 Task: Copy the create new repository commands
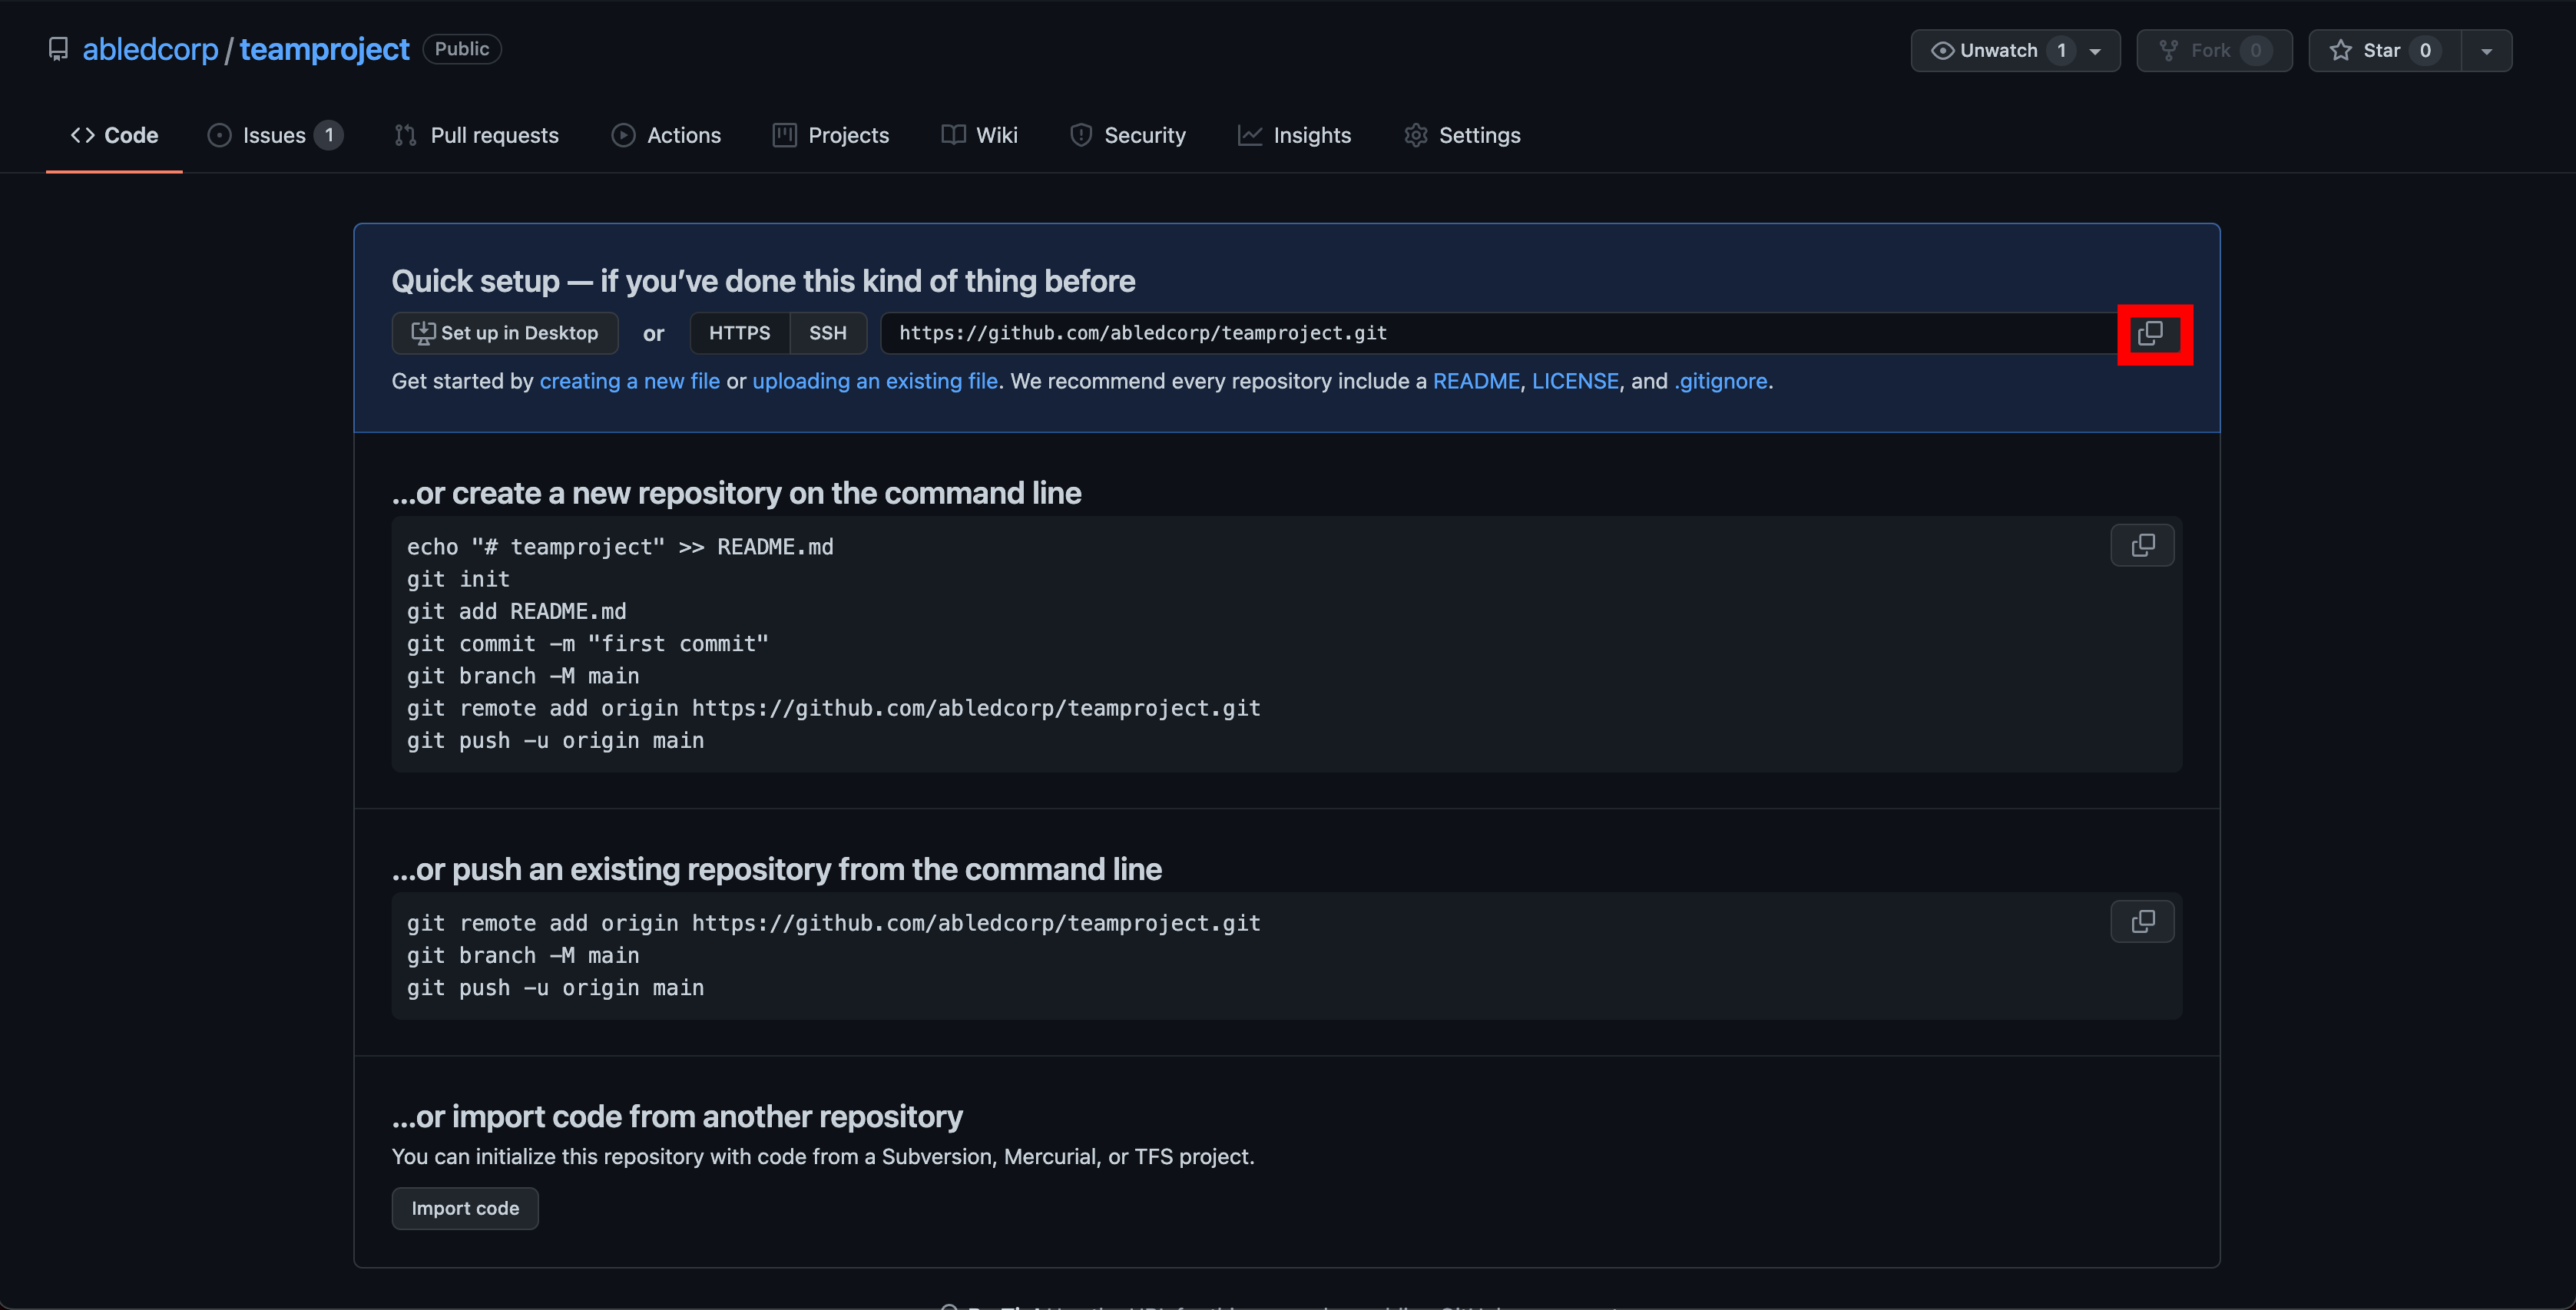2141,545
